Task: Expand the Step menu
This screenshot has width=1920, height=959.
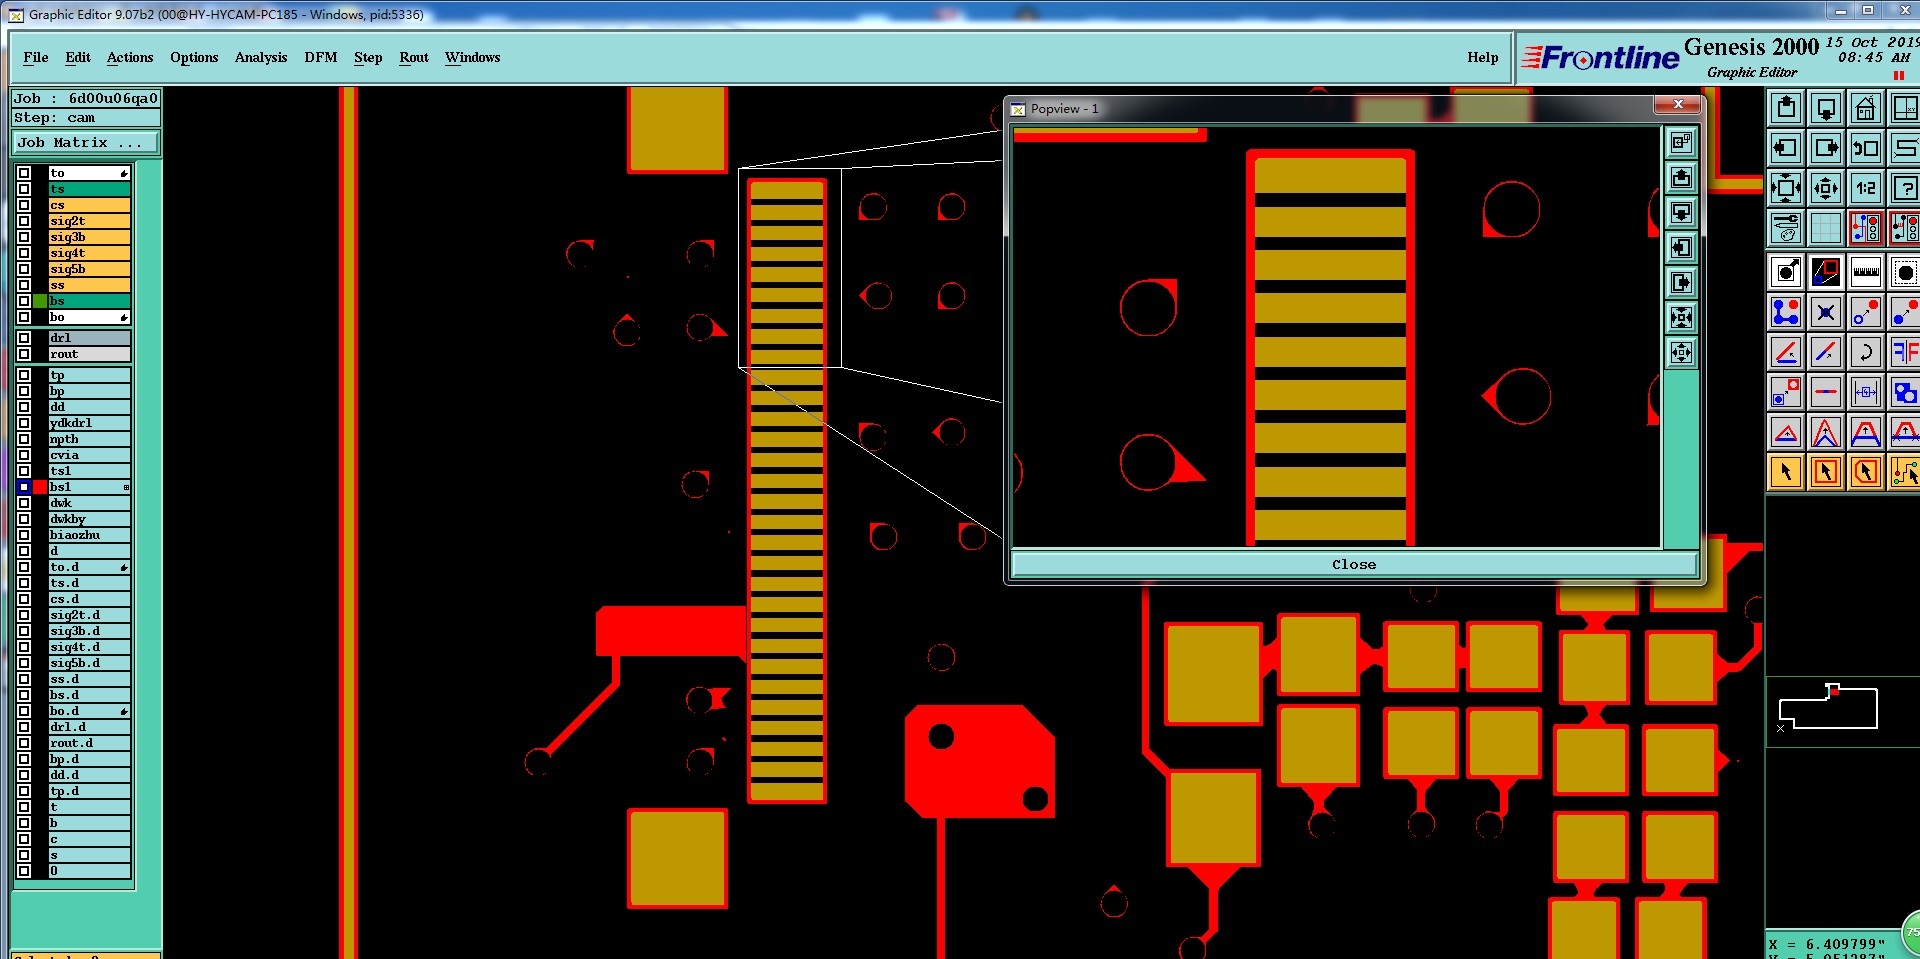Action: [x=368, y=57]
